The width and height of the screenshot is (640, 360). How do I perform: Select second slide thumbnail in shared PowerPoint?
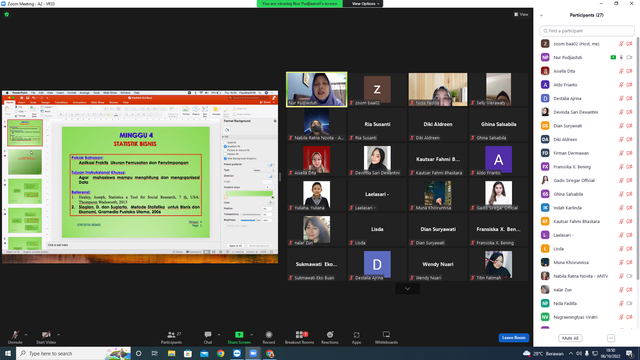coord(25,162)
